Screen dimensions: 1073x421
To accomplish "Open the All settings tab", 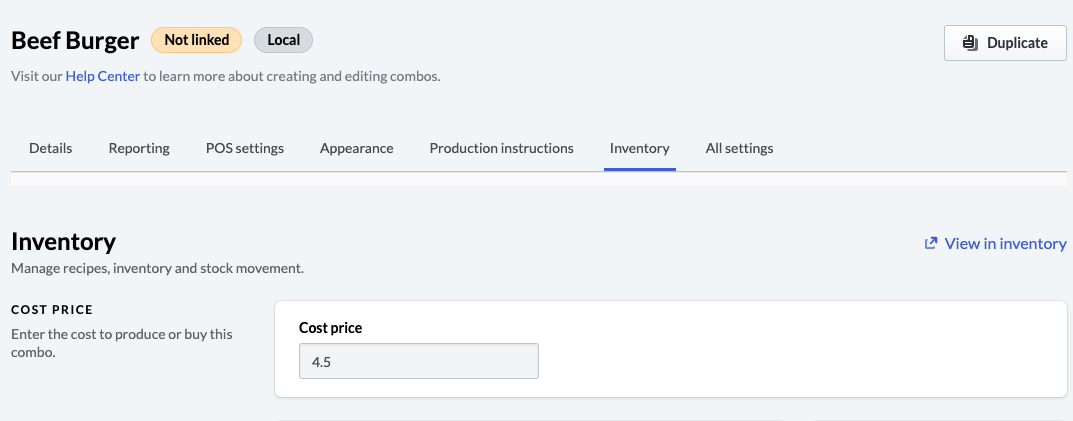I will click(x=739, y=148).
